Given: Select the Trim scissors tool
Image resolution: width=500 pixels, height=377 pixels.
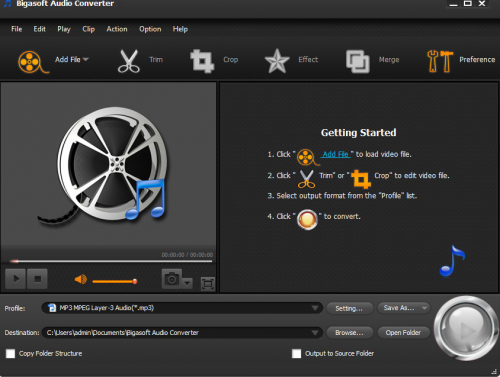Looking at the screenshot, I should (128, 61).
